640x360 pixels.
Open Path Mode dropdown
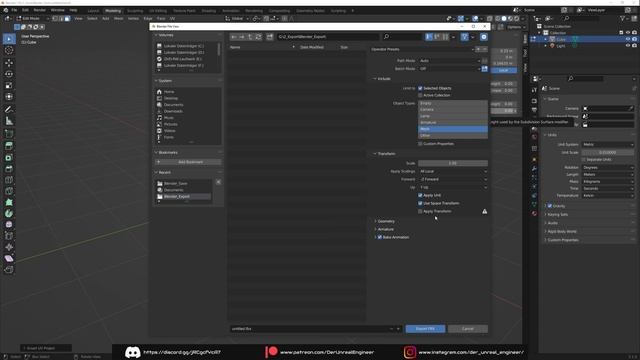(449, 60)
